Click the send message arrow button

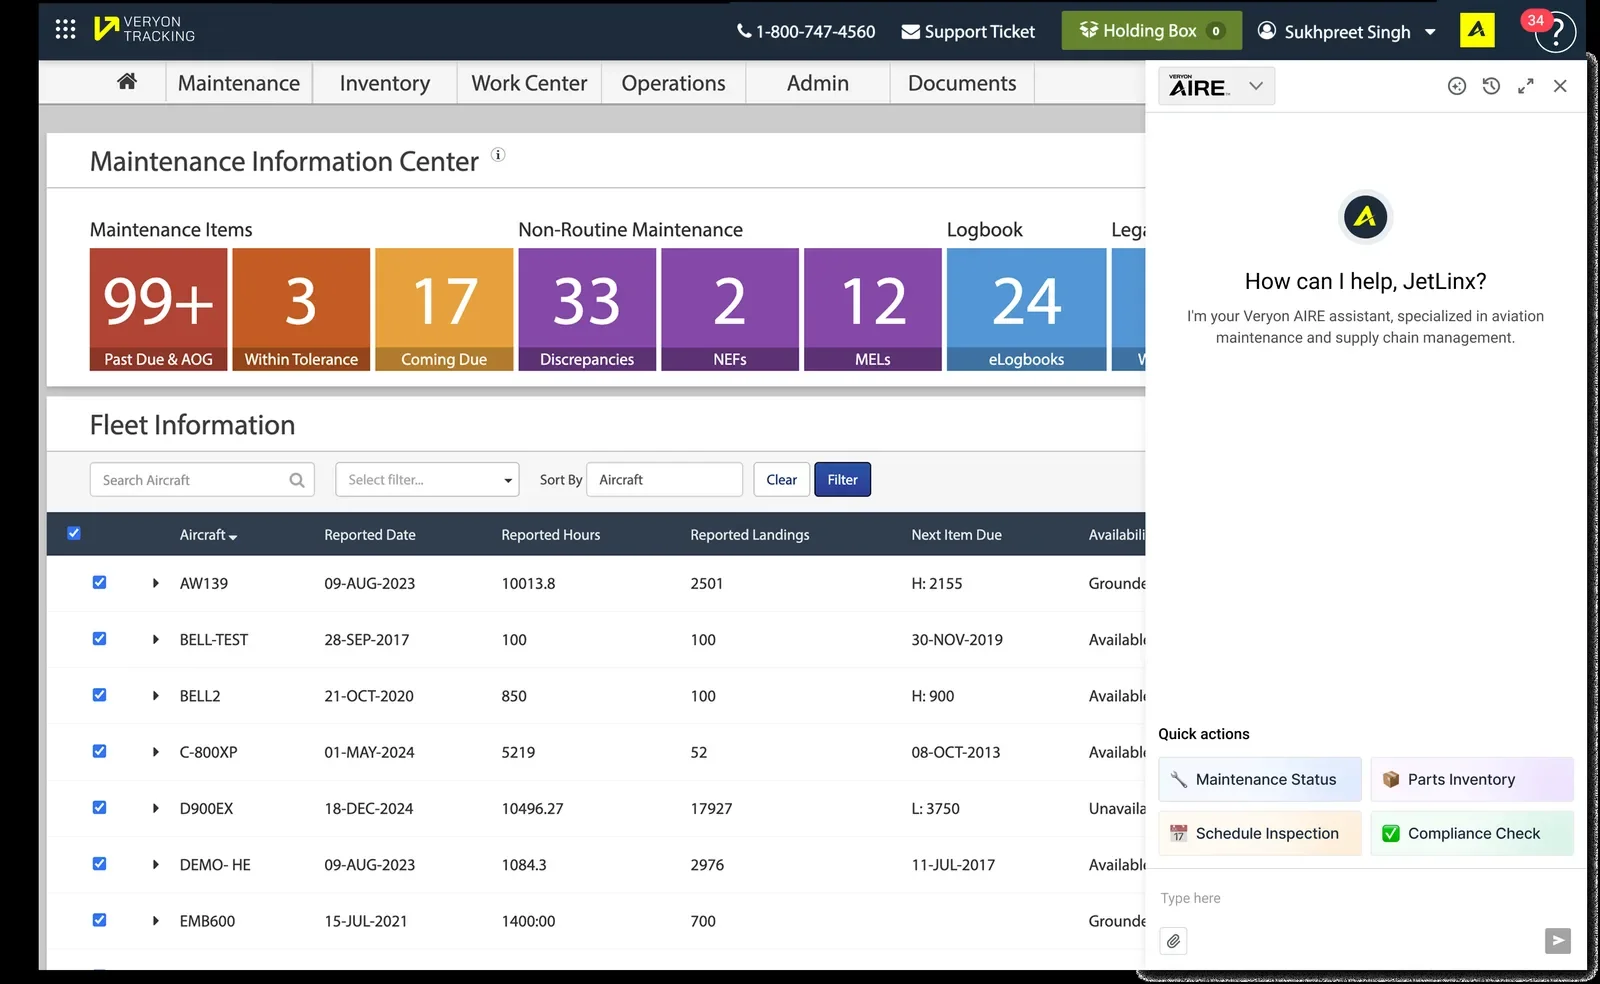point(1558,940)
